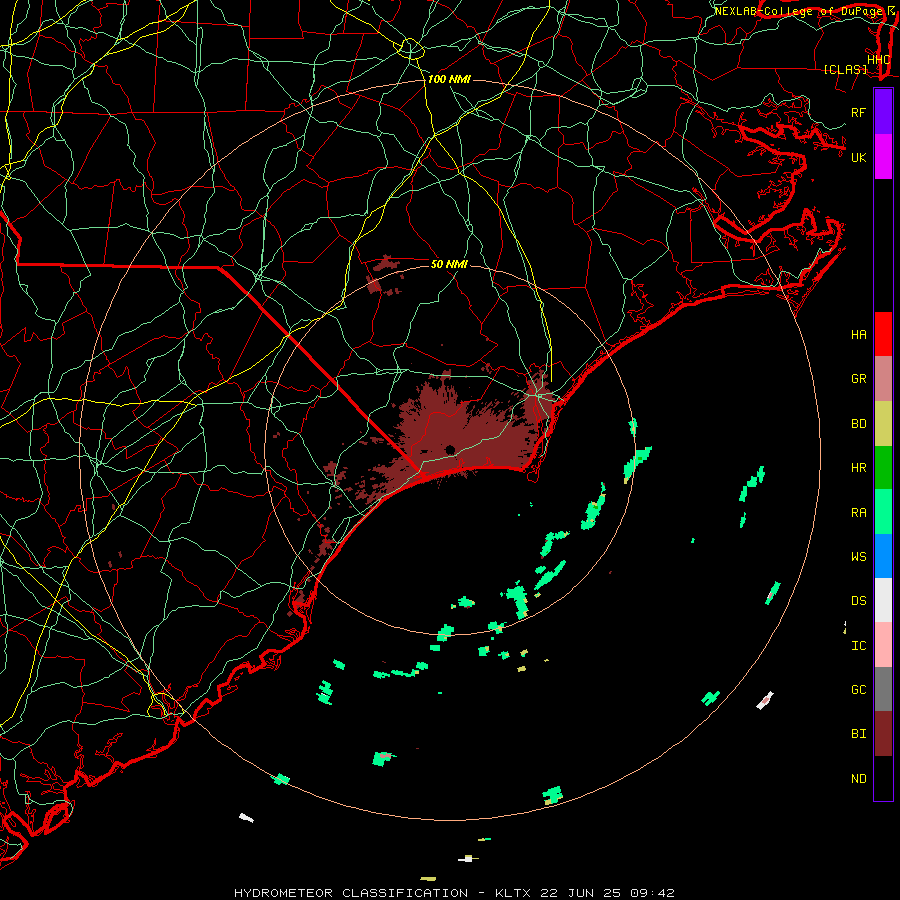Click the HR legend label
This screenshot has width=900, height=900.
(858, 468)
